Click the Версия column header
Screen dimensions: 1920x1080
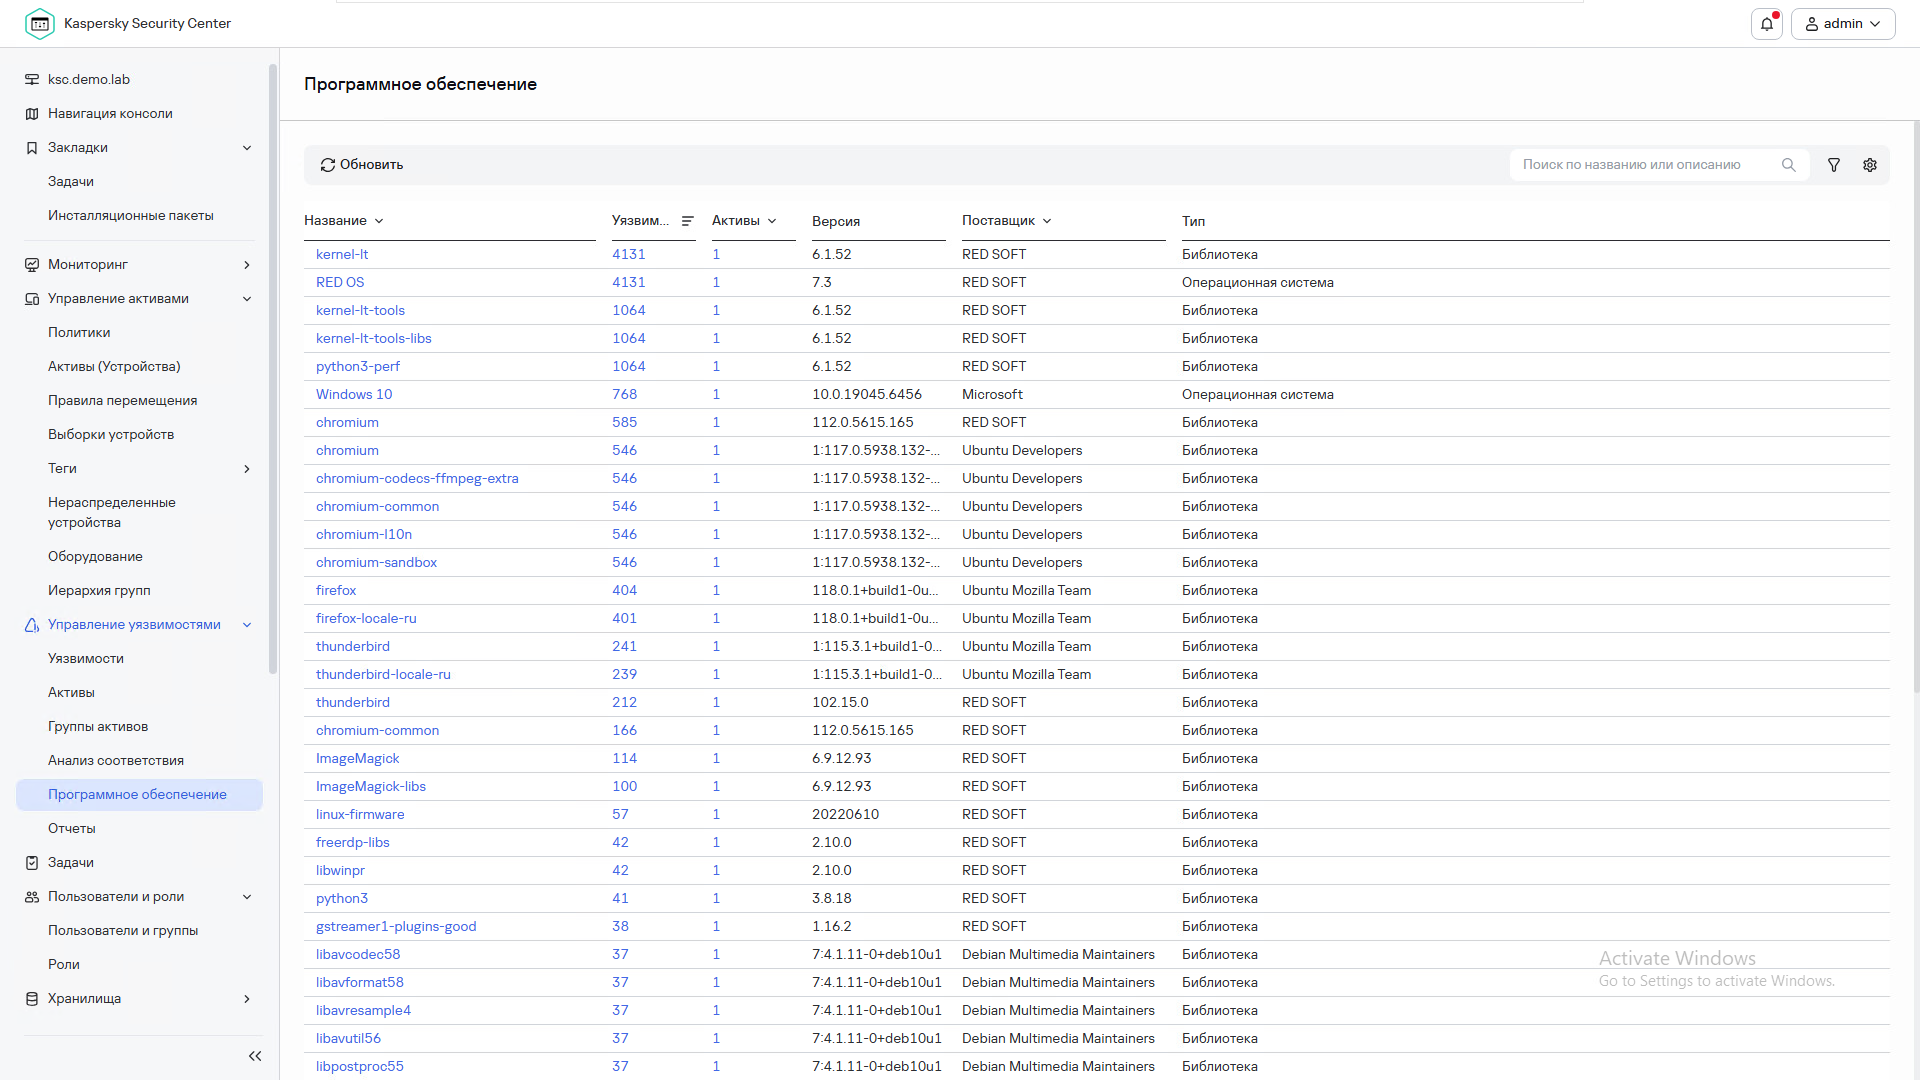pos(836,222)
